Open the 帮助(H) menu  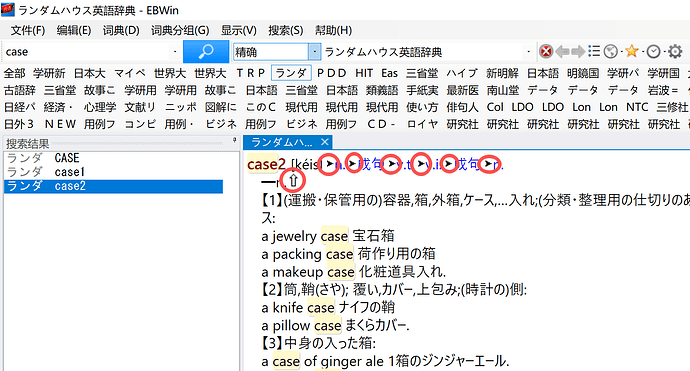click(333, 30)
